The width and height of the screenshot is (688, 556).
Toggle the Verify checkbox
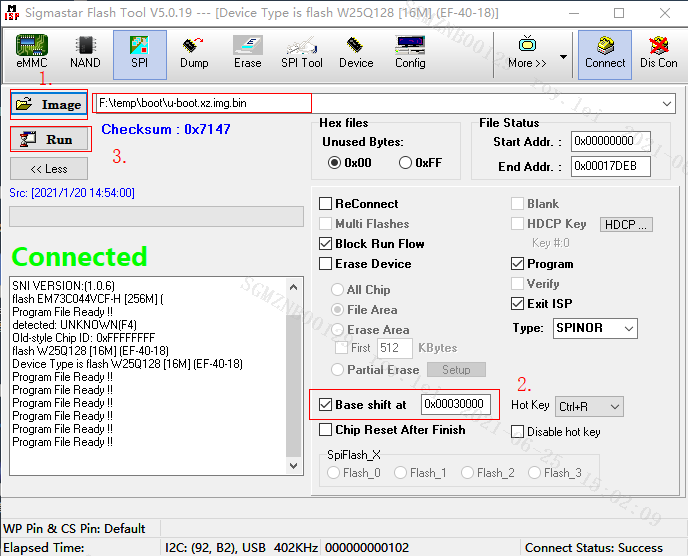517,283
